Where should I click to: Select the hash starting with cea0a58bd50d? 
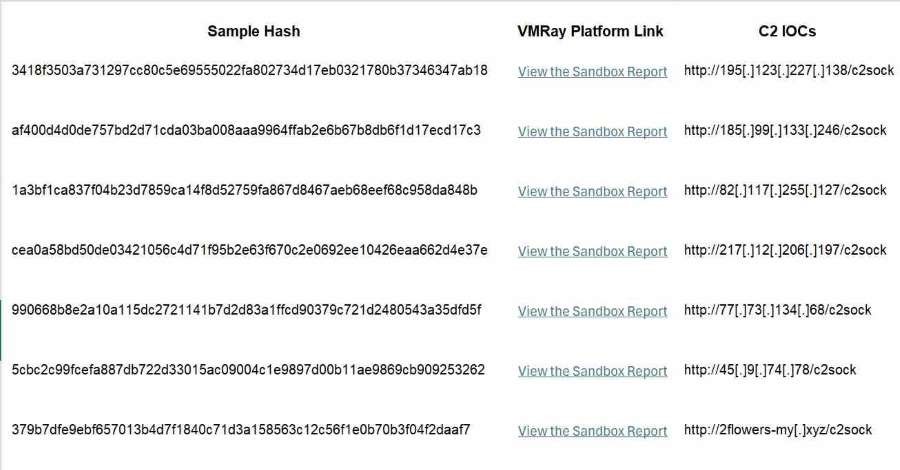point(249,250)
